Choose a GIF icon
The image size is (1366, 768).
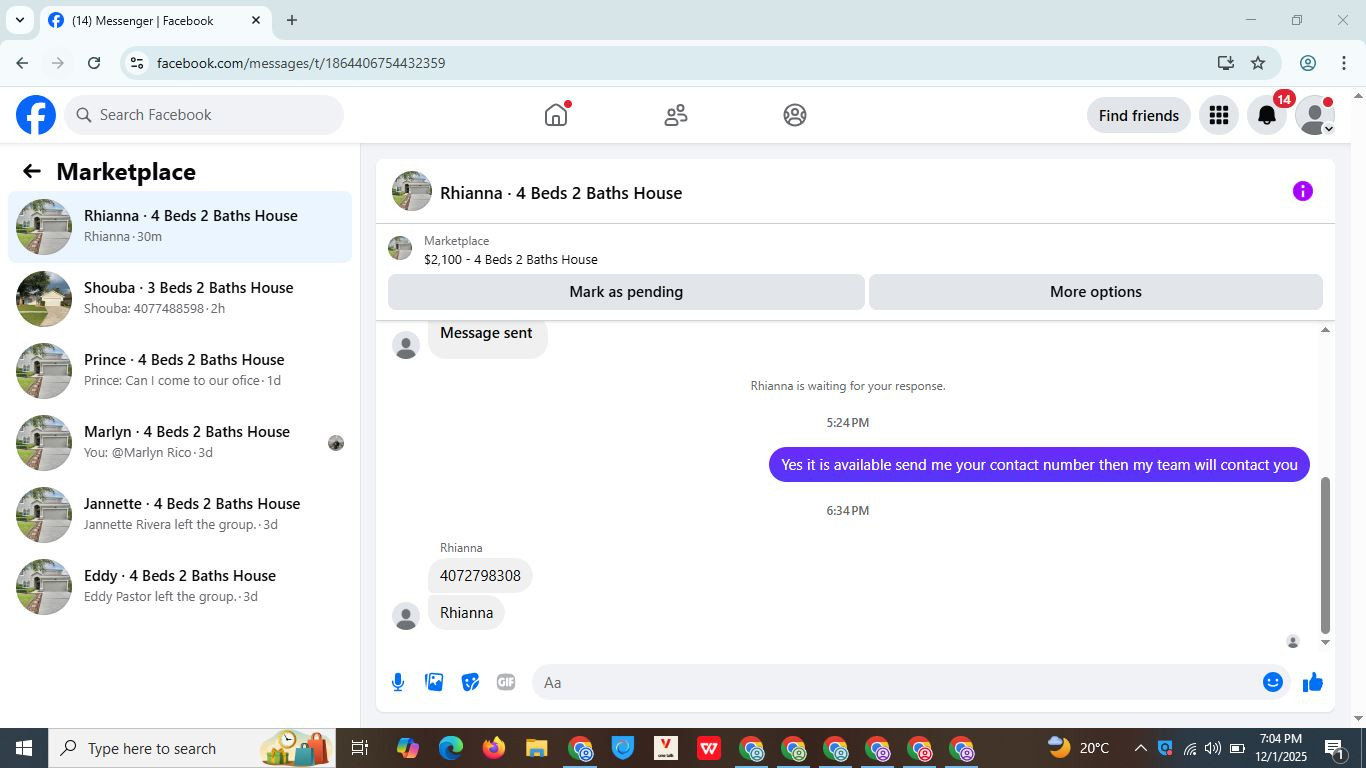tap(506, 682)
